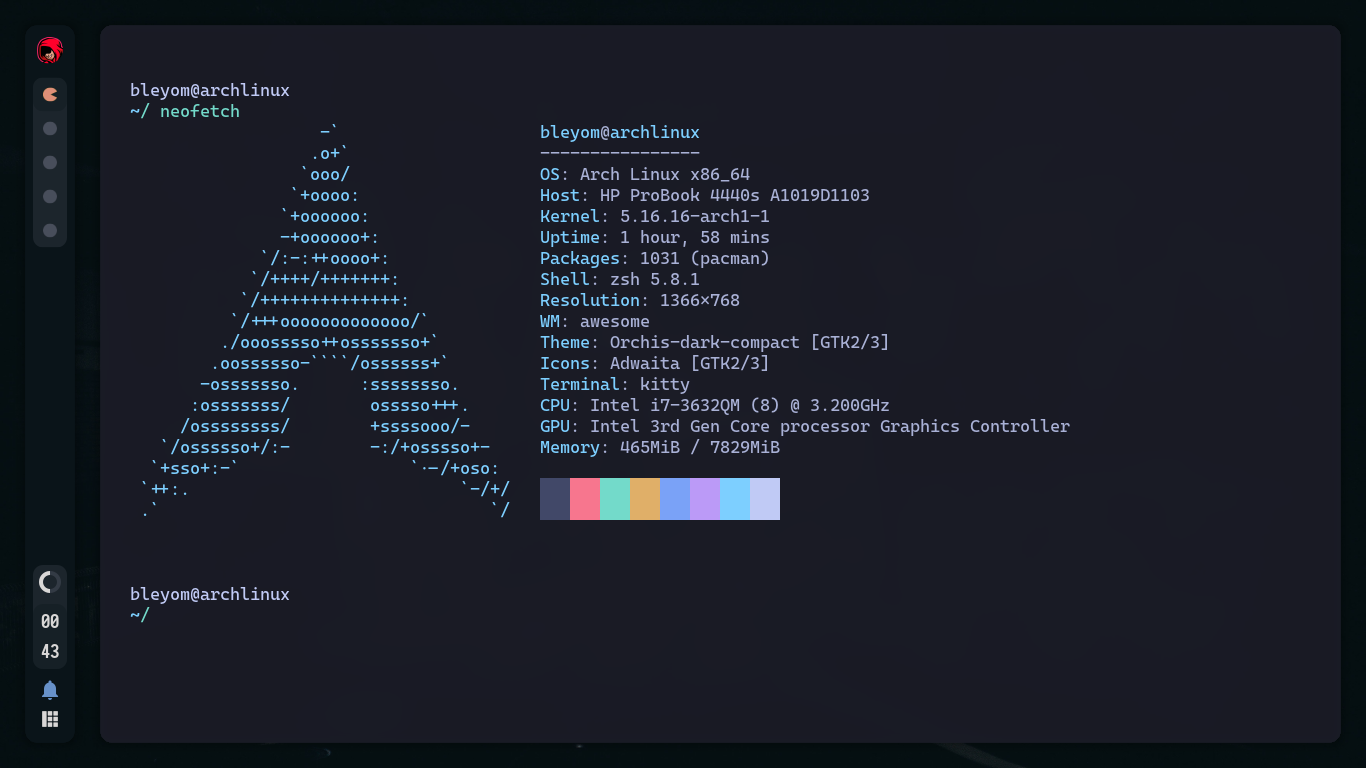Click the OS line 'Arch Linux x86_64'
The height and width of the screenshot is (768, 1366).
pos(665,174)
